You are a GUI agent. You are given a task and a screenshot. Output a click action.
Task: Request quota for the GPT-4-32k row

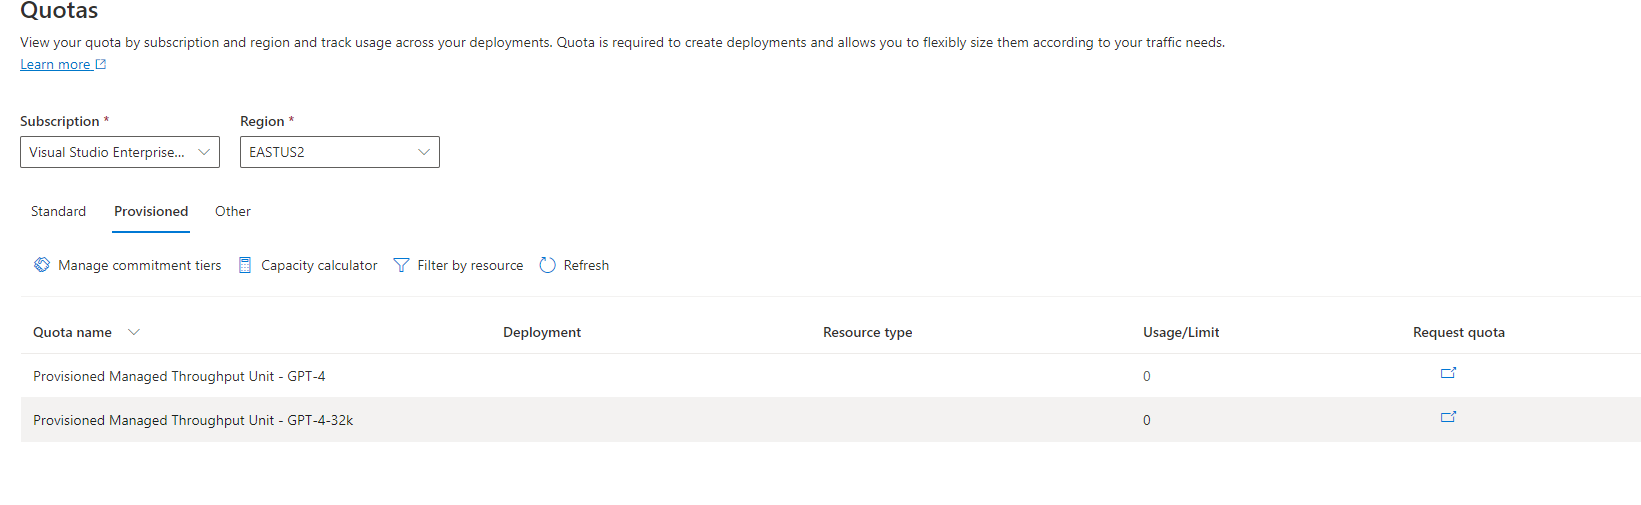tap(1448, 417)
